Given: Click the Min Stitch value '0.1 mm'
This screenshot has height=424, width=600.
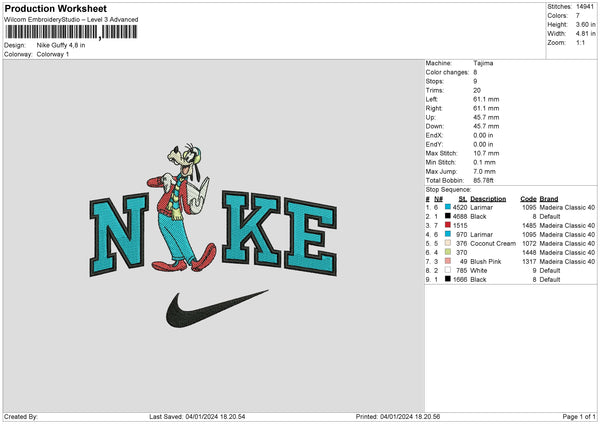Looking at the screenshot, I should 484,162.
